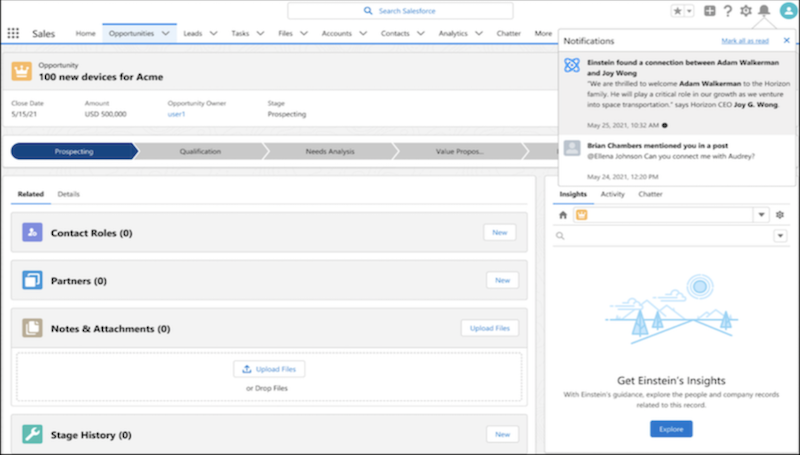This screenshot has width=800, height=455.
Task: Click the Stage History wrench icon
Action: [x=32, y=435]
